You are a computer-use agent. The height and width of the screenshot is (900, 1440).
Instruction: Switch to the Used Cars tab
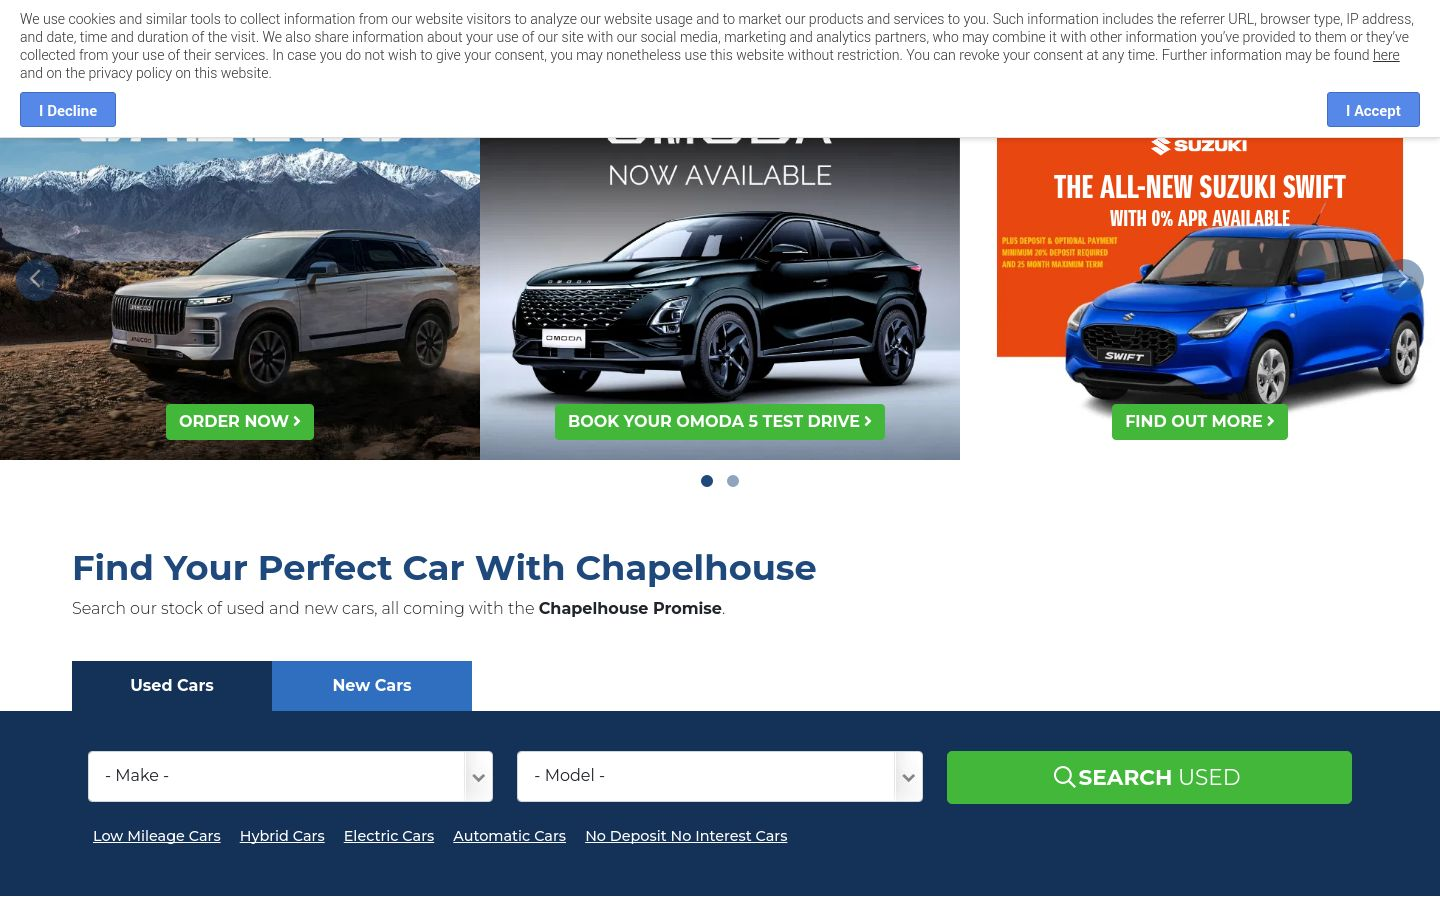tap(172, 686)
